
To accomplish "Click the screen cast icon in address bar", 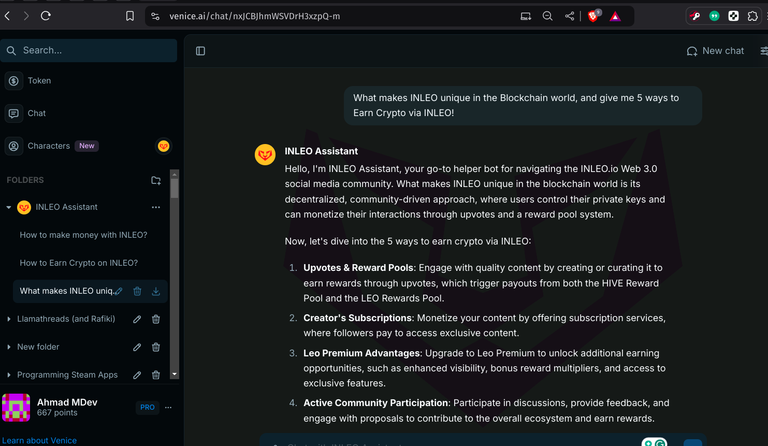I will (526, 16).
